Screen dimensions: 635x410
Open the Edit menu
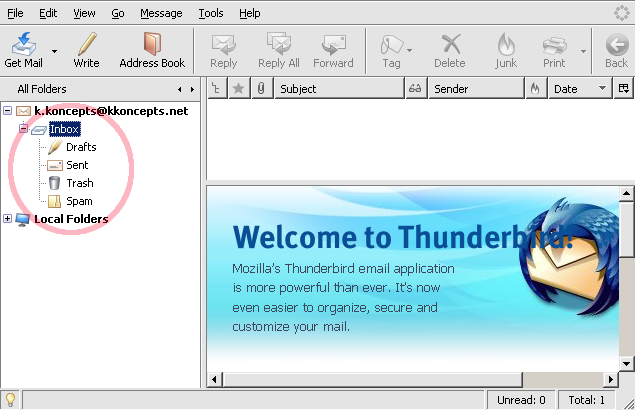(x=48, y=13)
